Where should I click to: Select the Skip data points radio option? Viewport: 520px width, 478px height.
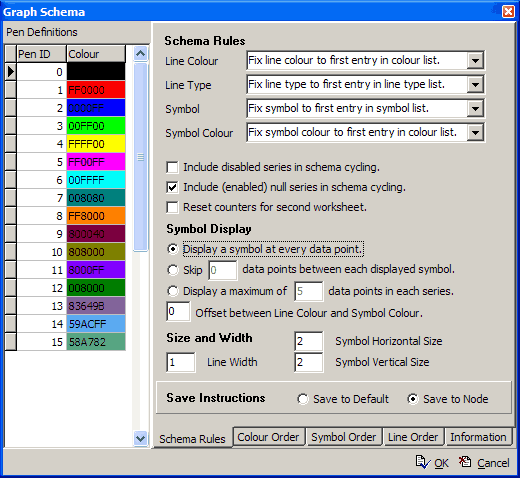pos(173,270)
